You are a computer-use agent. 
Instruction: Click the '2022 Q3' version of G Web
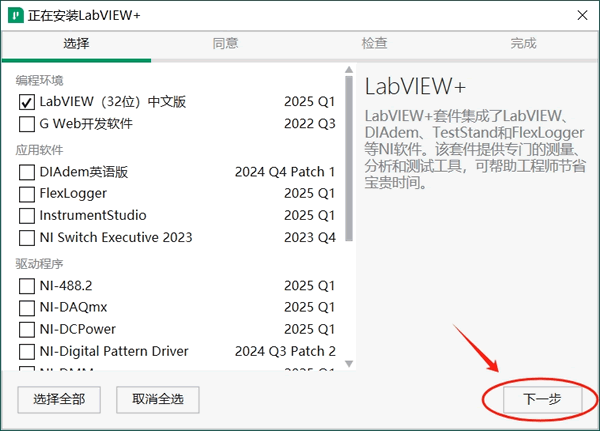click(310, 124)
